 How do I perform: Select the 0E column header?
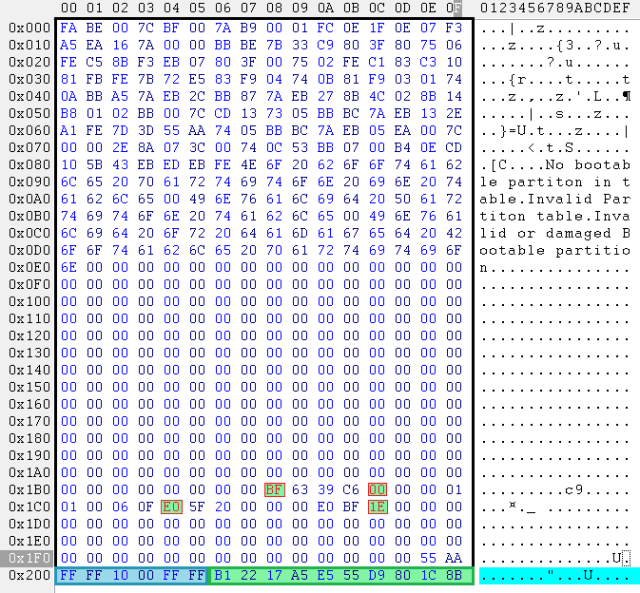(428, 8)
